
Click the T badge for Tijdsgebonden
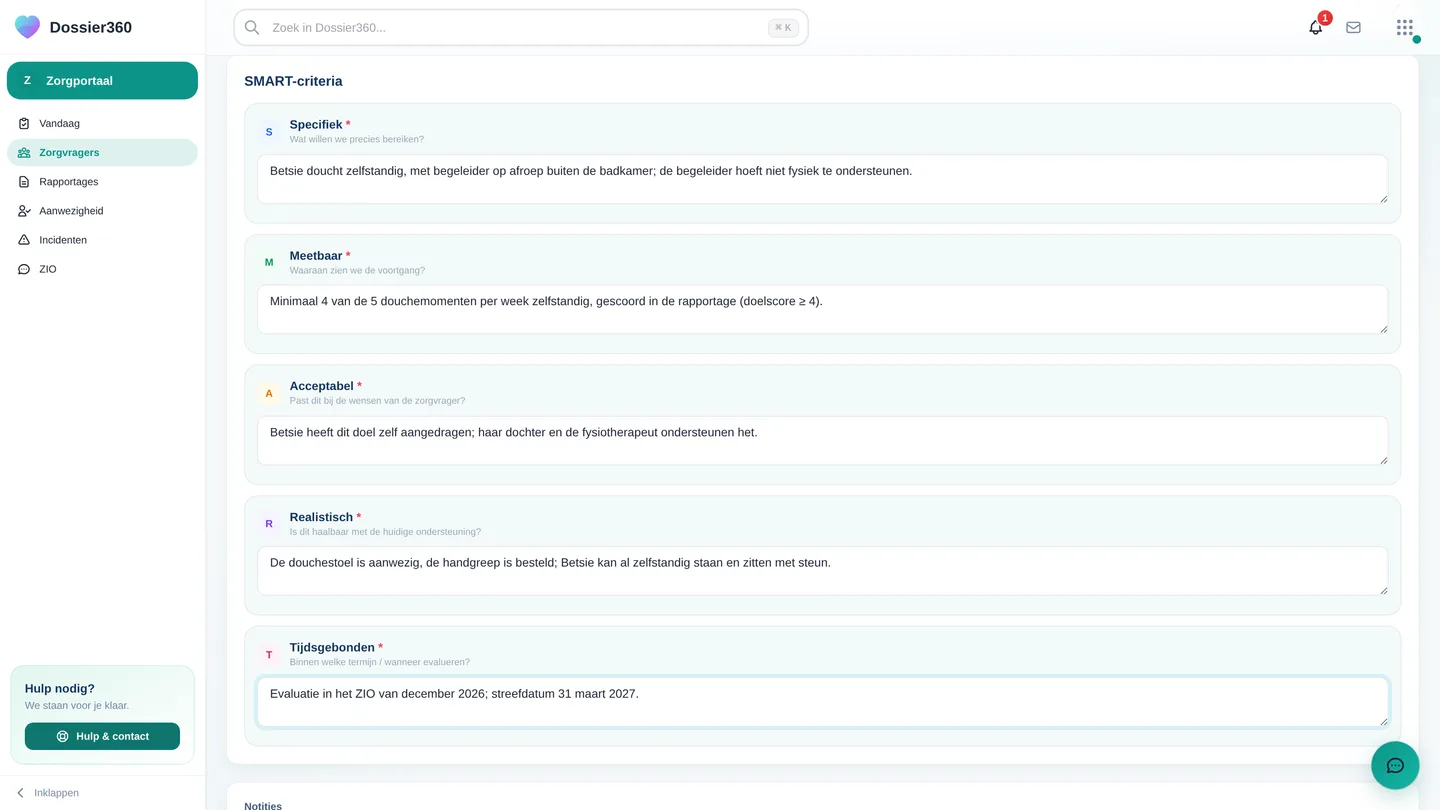coord(269,654)
